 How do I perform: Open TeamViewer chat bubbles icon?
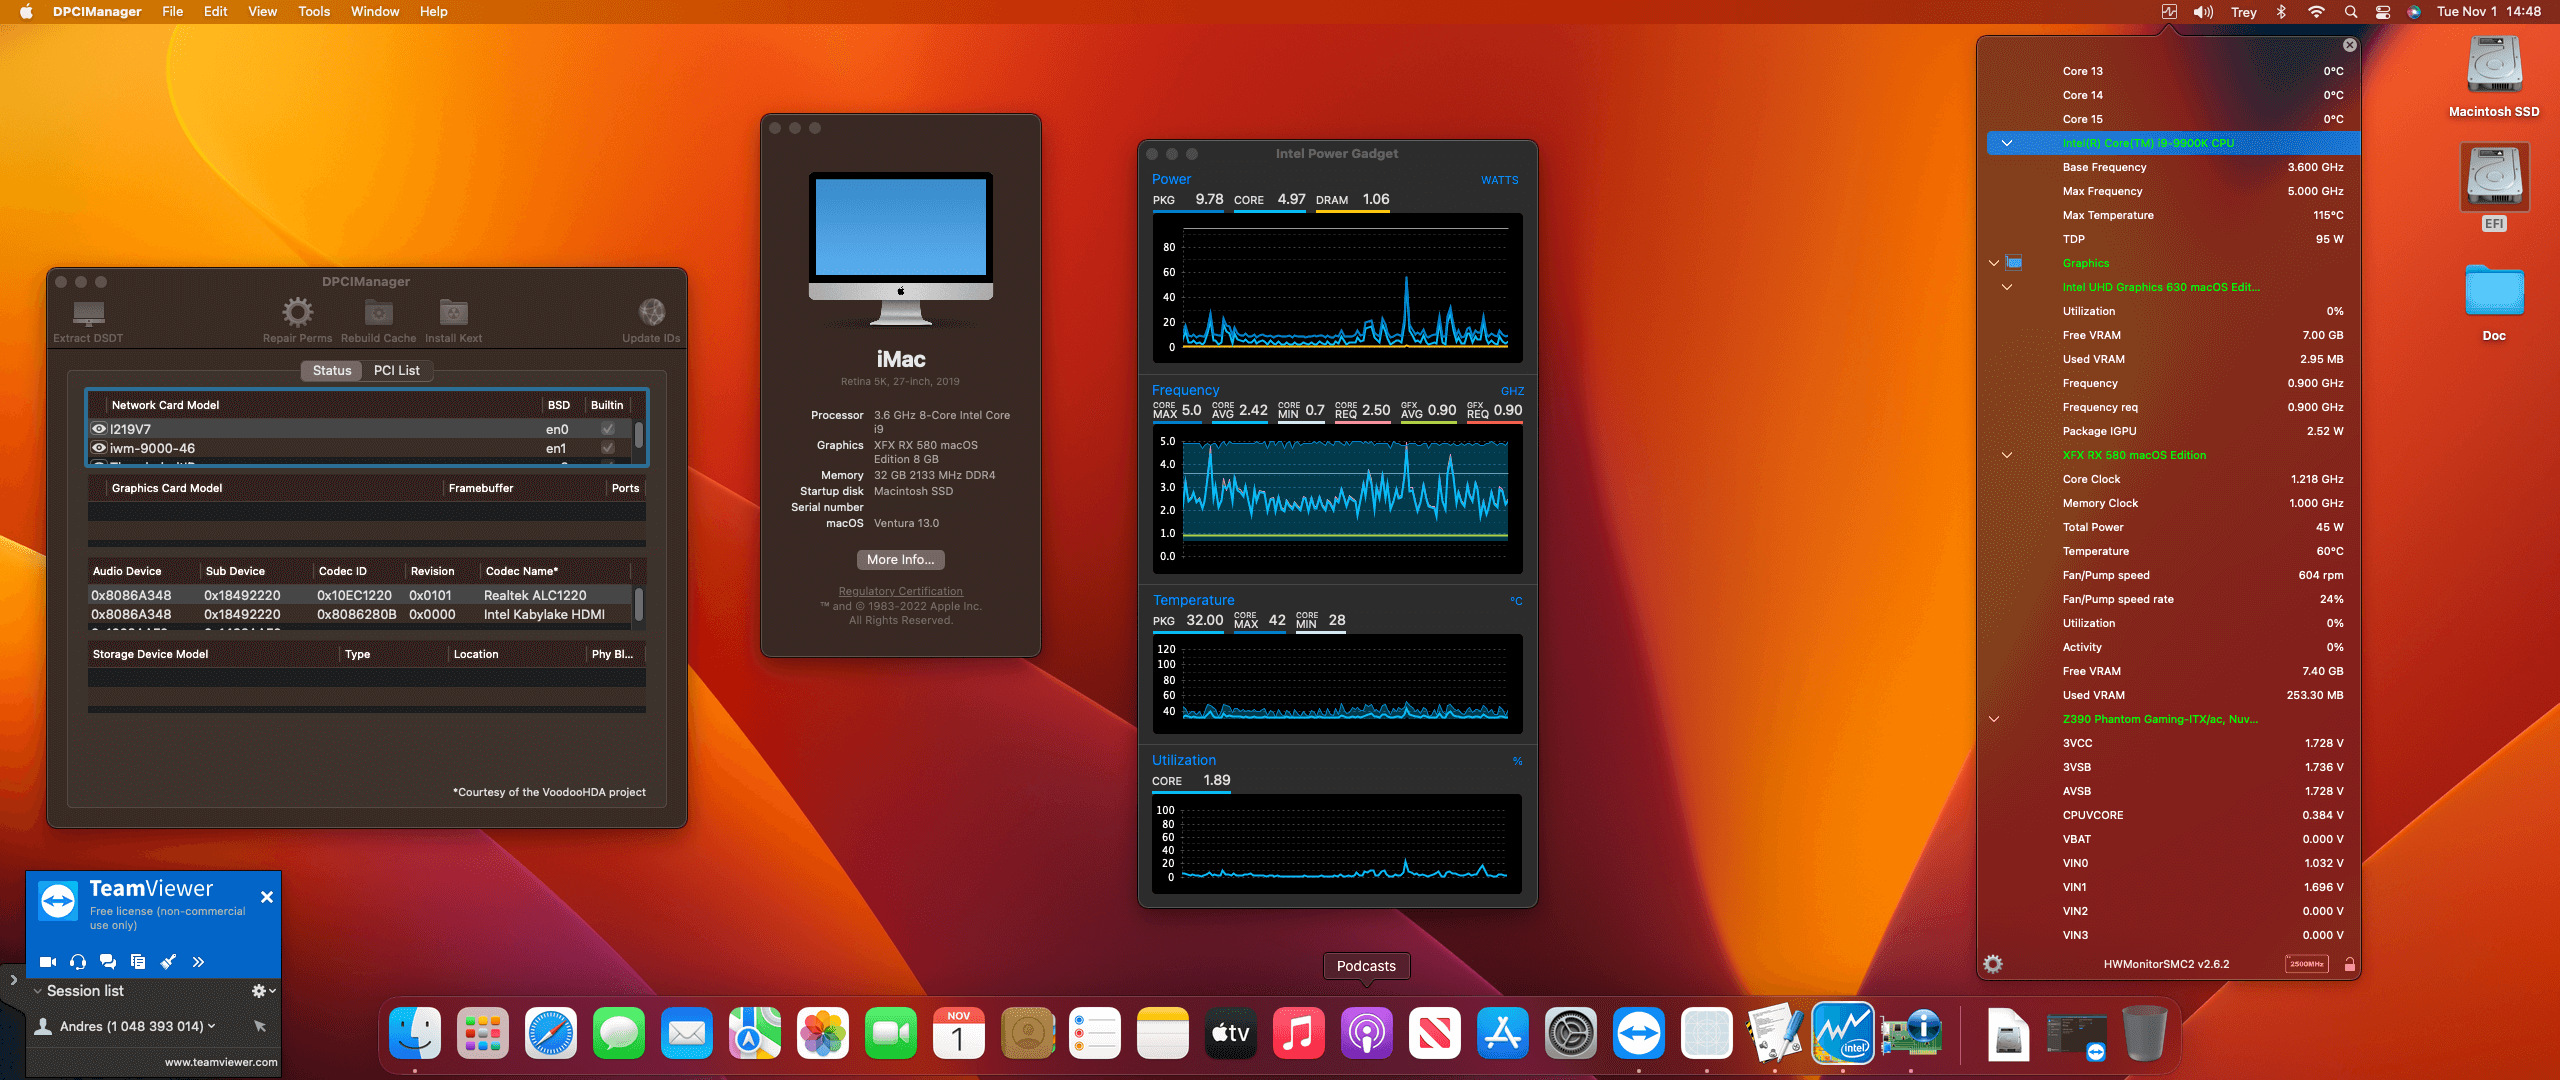pyautogui.click(x=108, y=962)
